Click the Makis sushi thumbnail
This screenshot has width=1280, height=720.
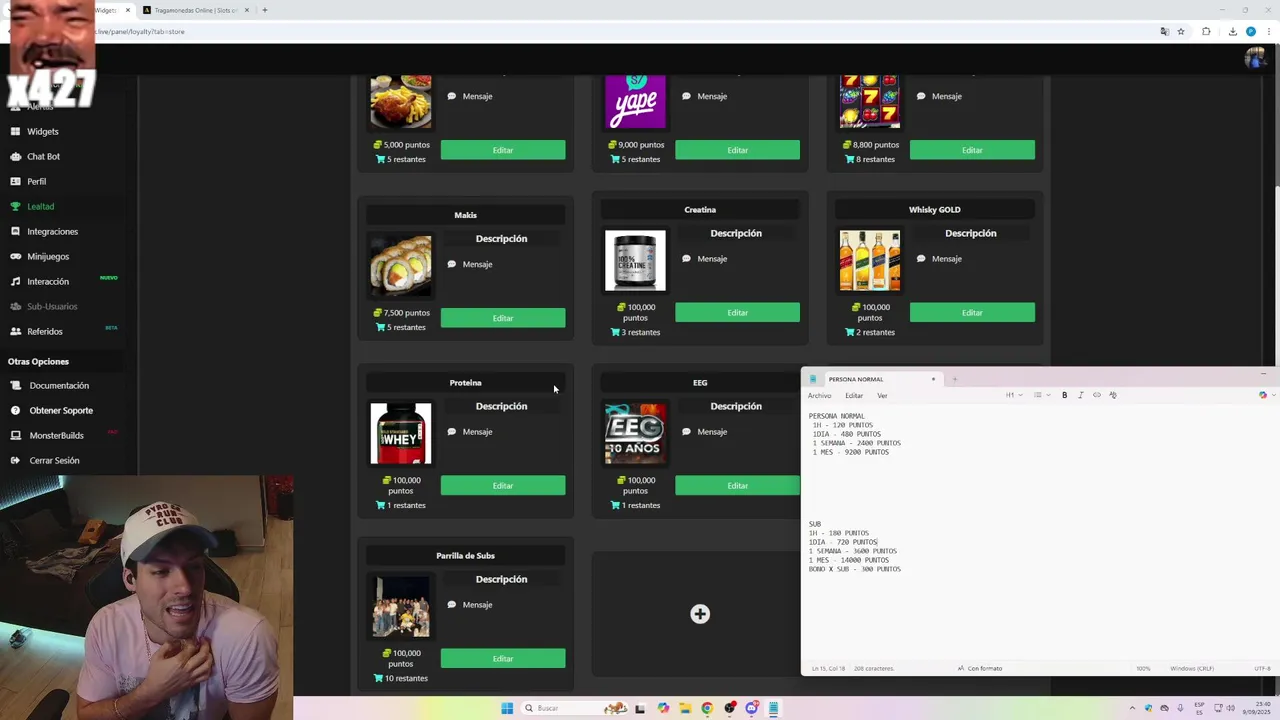point(401,266)
